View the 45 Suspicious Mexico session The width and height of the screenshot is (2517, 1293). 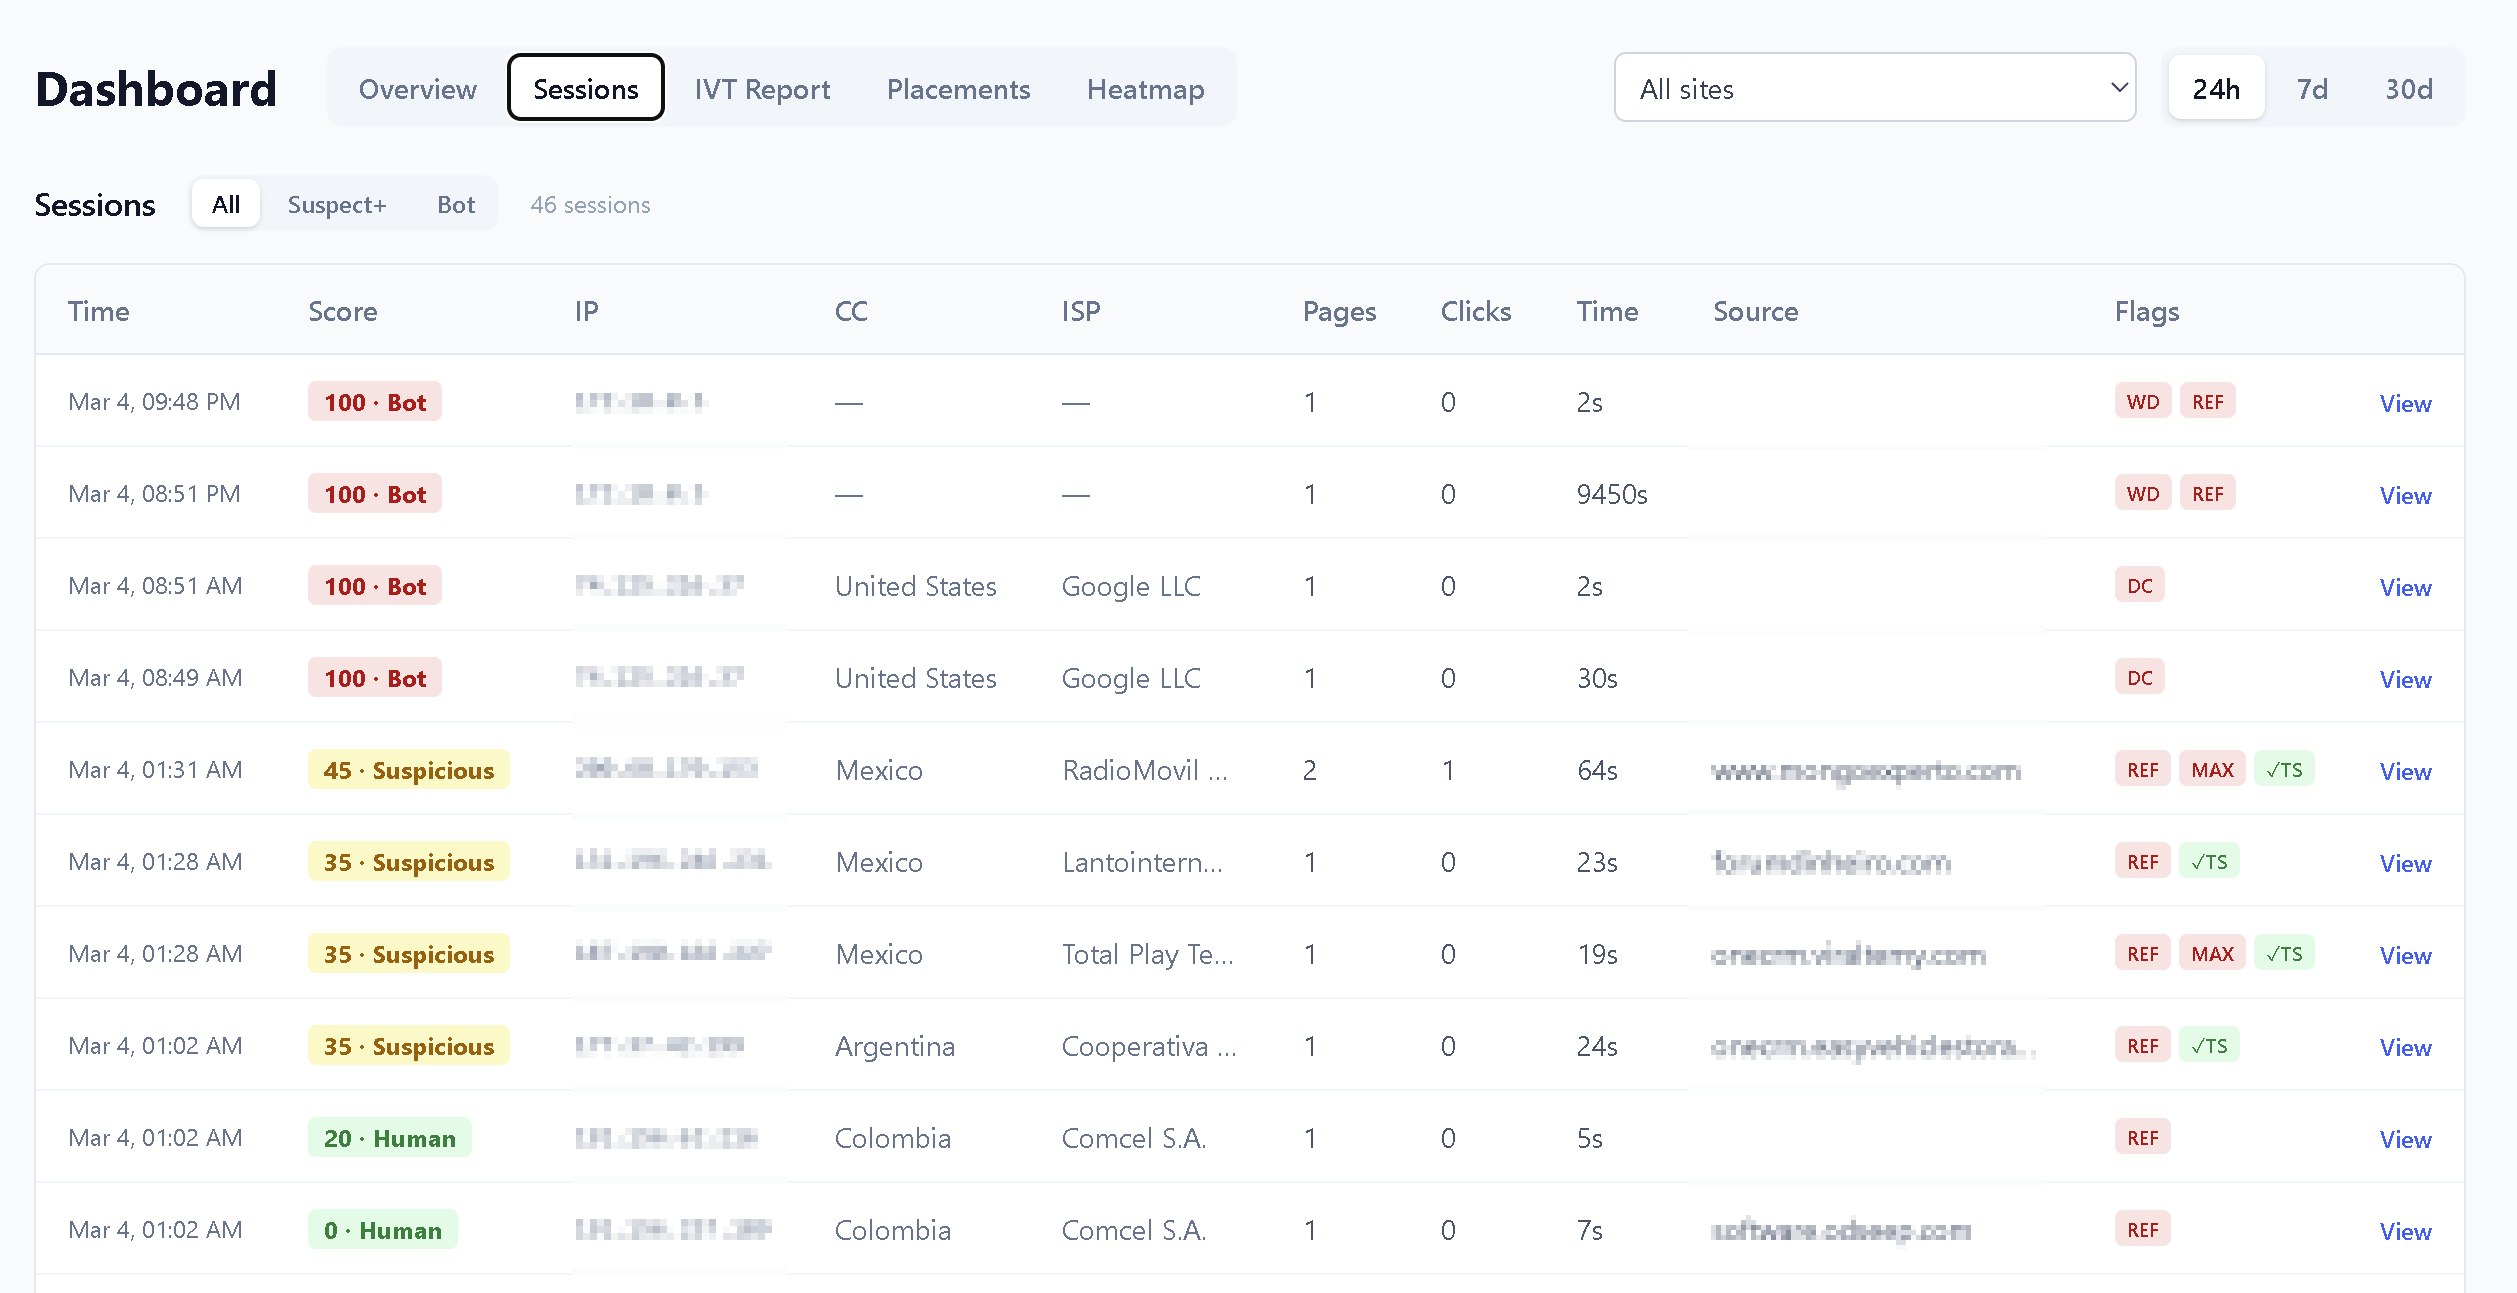point(2405,771)
